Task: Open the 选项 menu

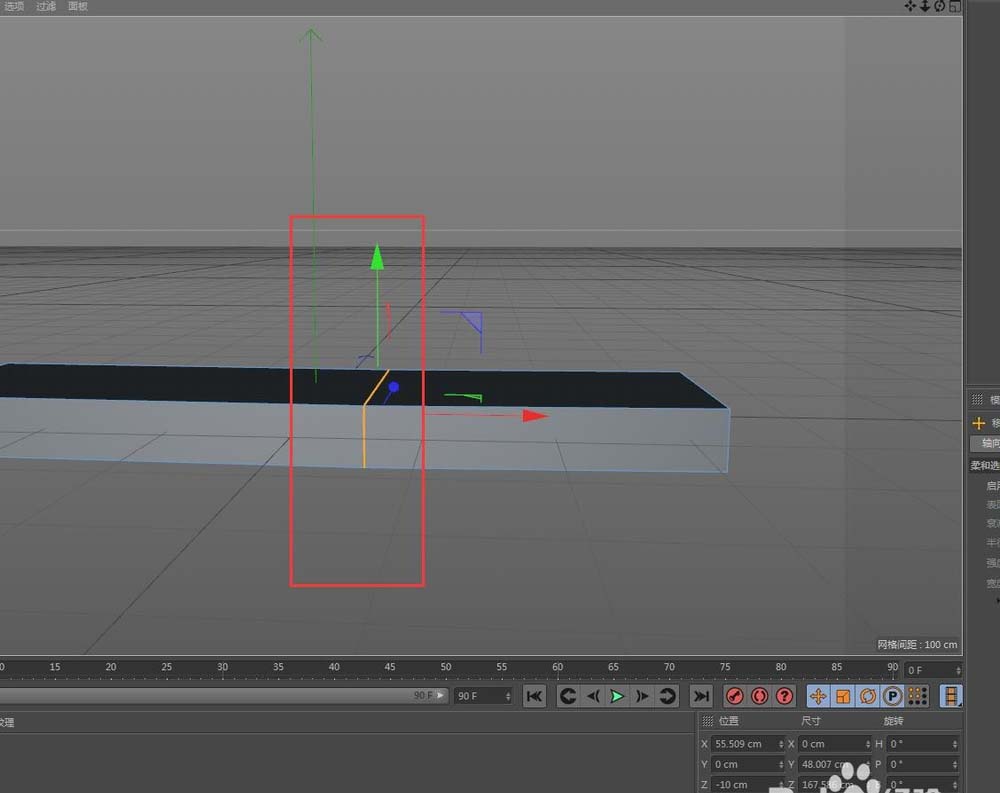Action: (13, 6)
